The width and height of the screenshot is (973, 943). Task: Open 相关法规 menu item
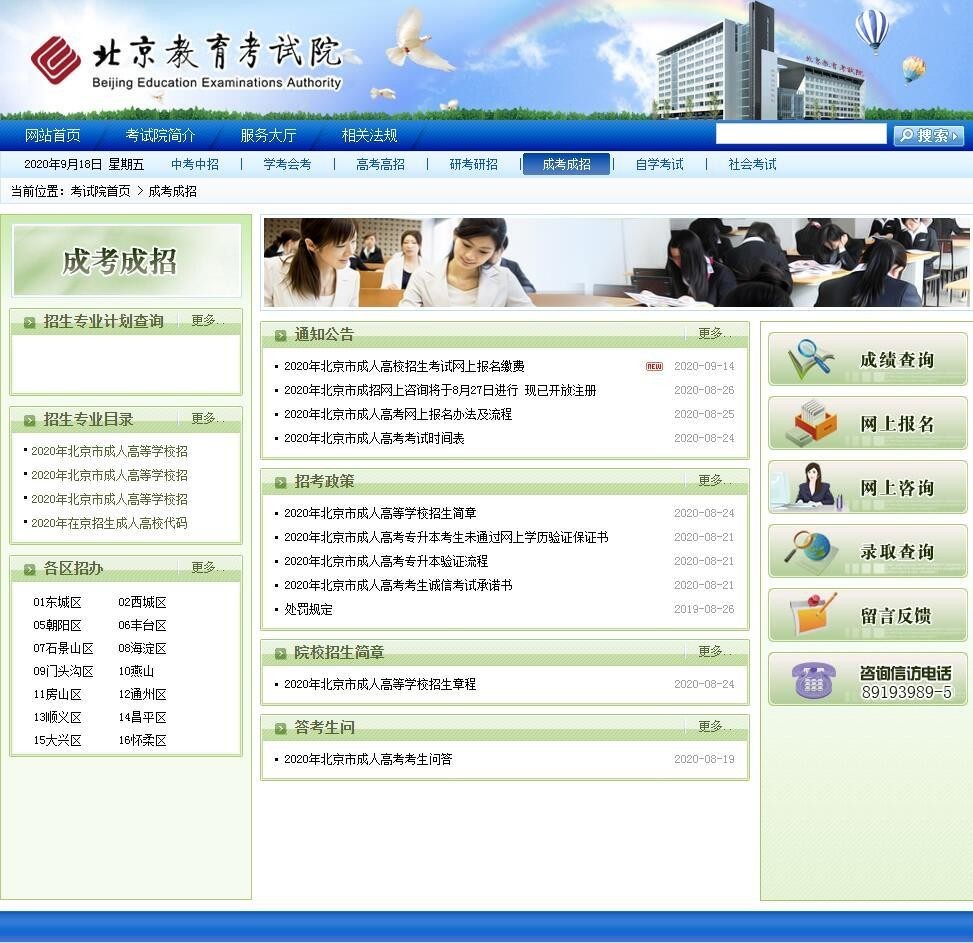[x=369, y=135]
